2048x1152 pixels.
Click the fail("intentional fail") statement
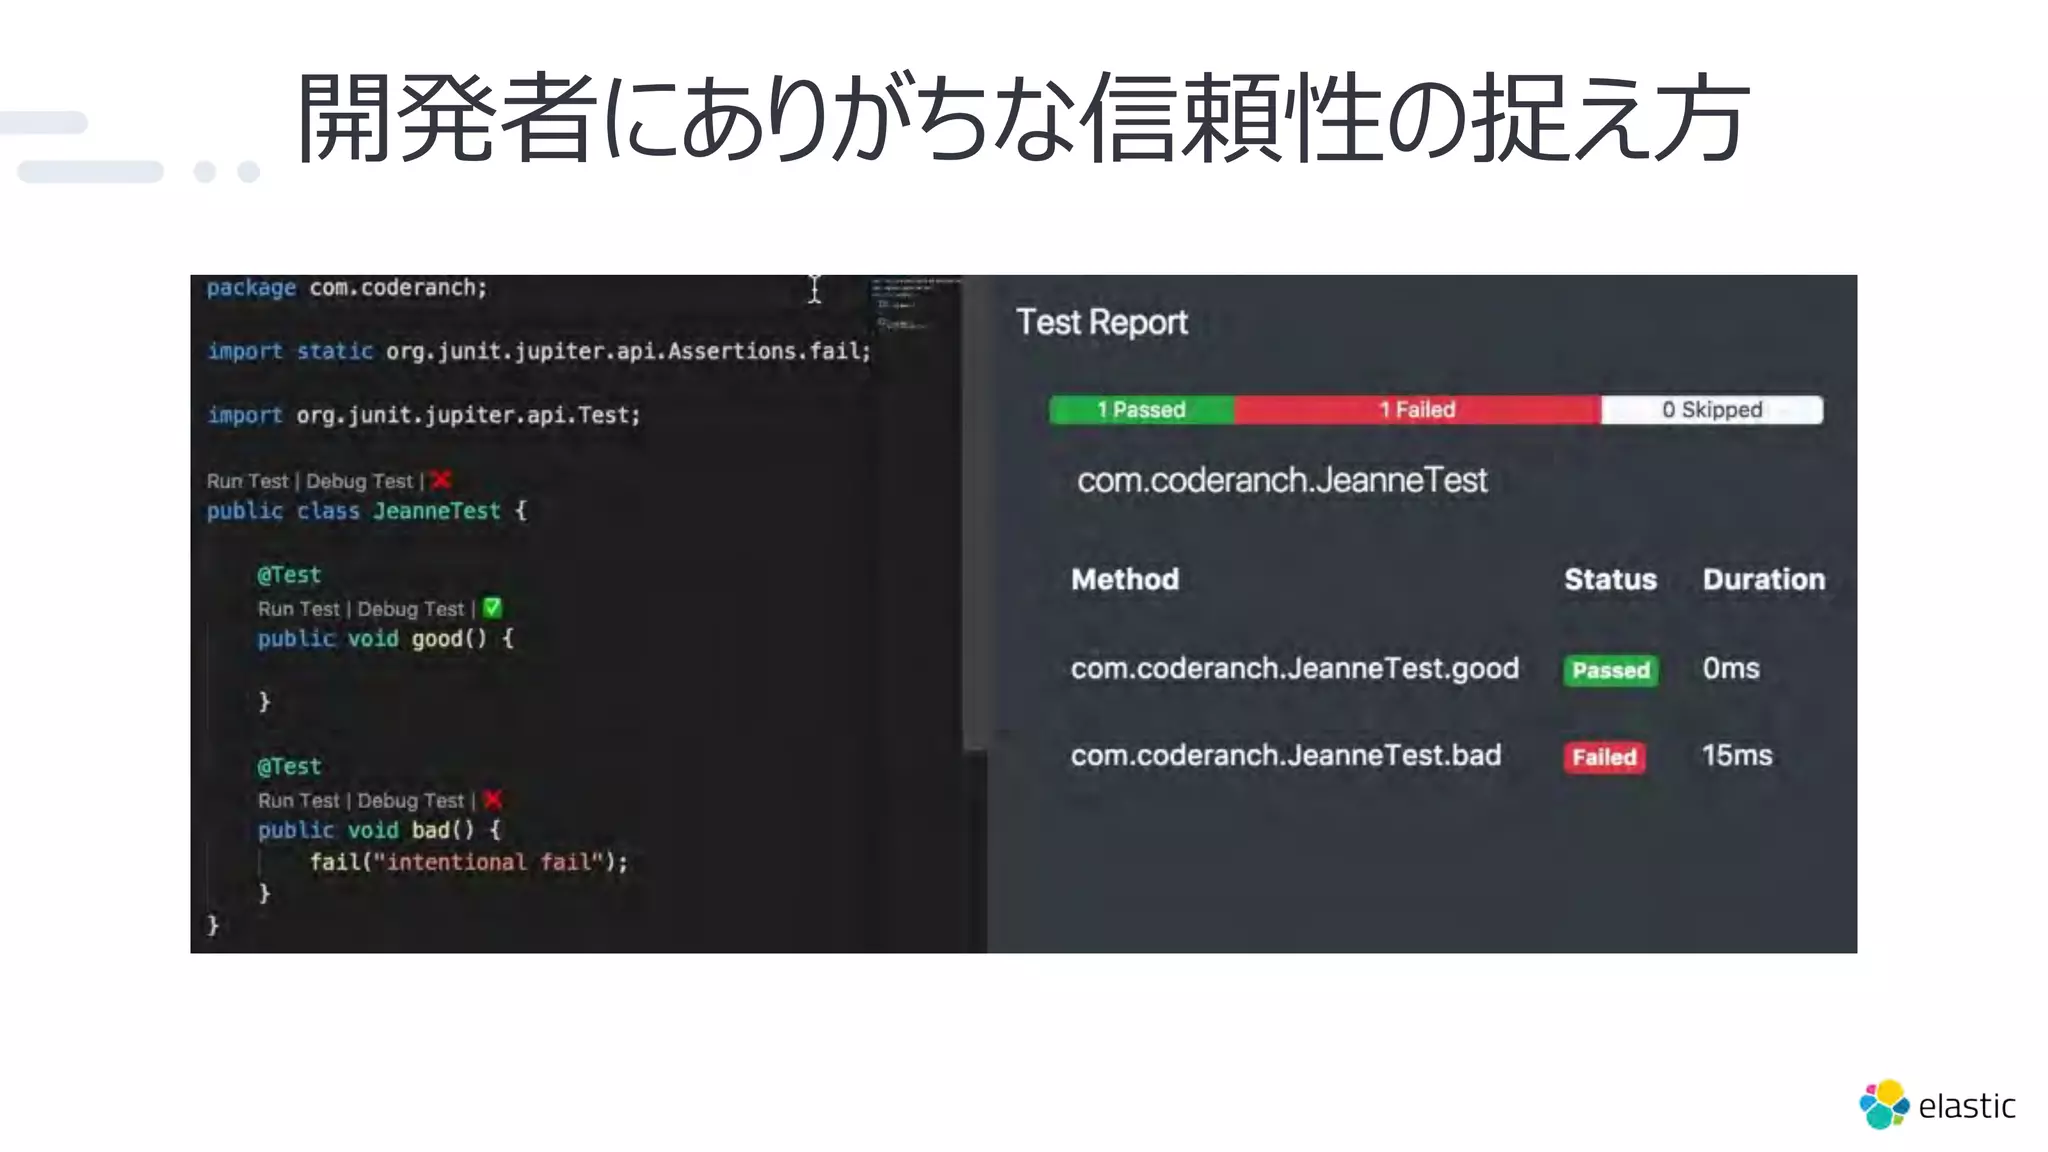tap(469, 862)
